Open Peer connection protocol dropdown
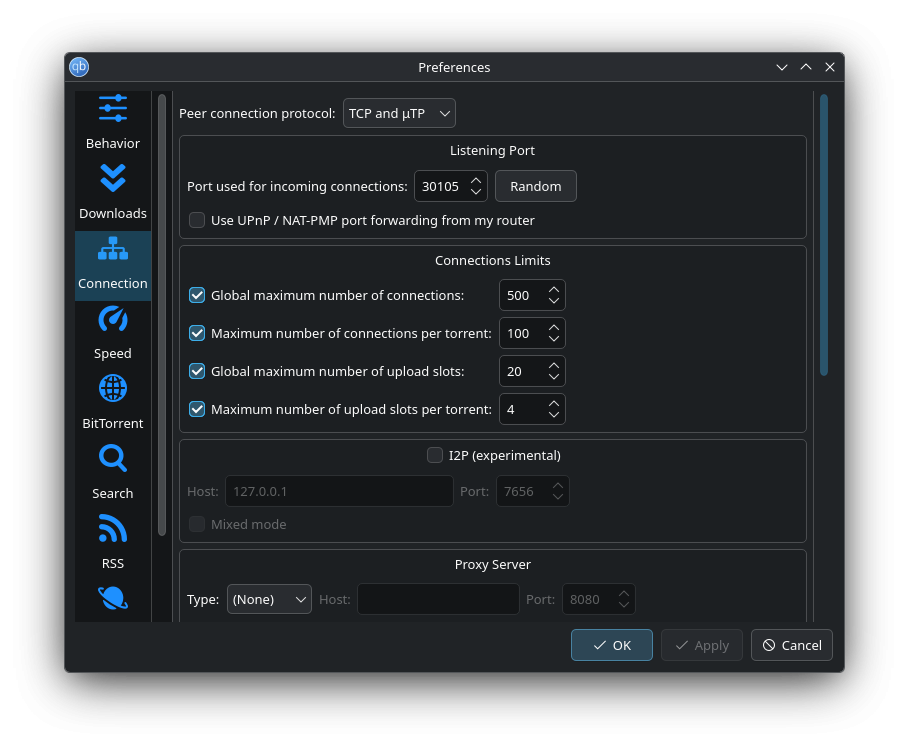 coord(399,113)
